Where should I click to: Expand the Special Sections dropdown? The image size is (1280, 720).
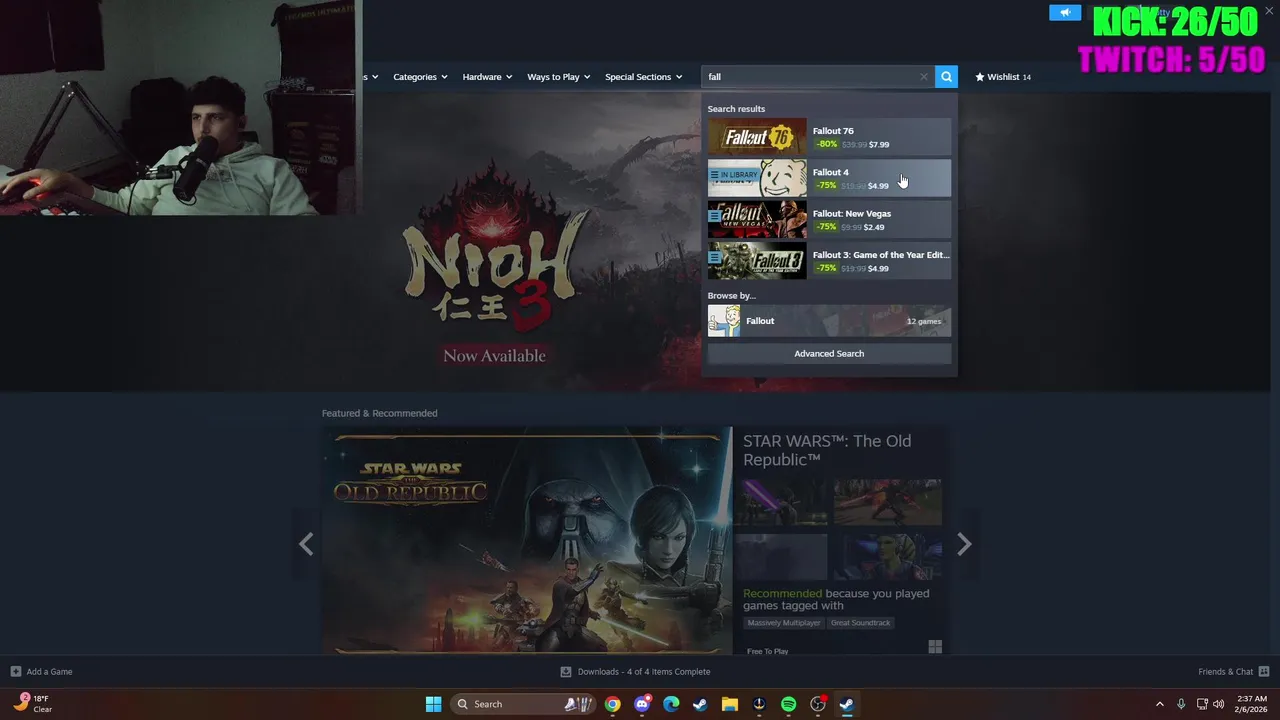(643, 77)
